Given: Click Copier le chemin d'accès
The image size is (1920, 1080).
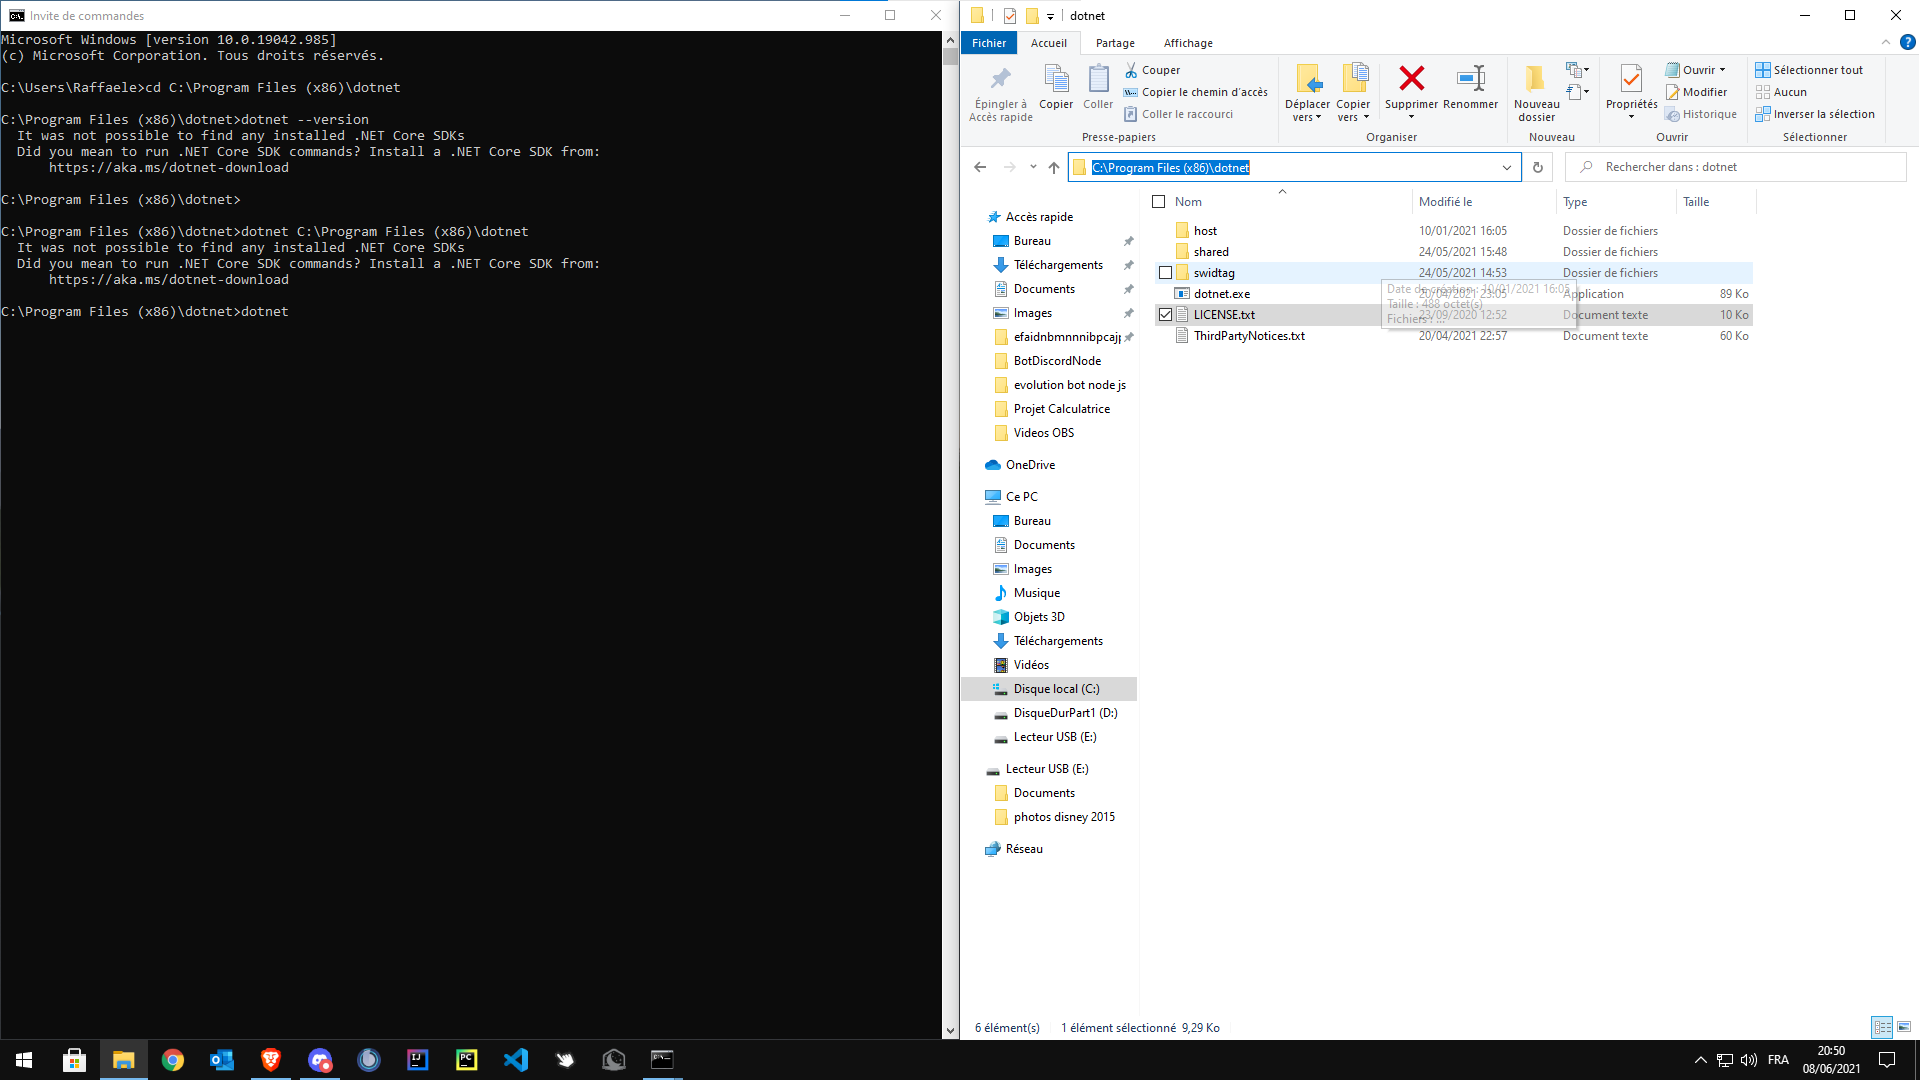Looking at the screenshot, I should (x=1195, y=92).
